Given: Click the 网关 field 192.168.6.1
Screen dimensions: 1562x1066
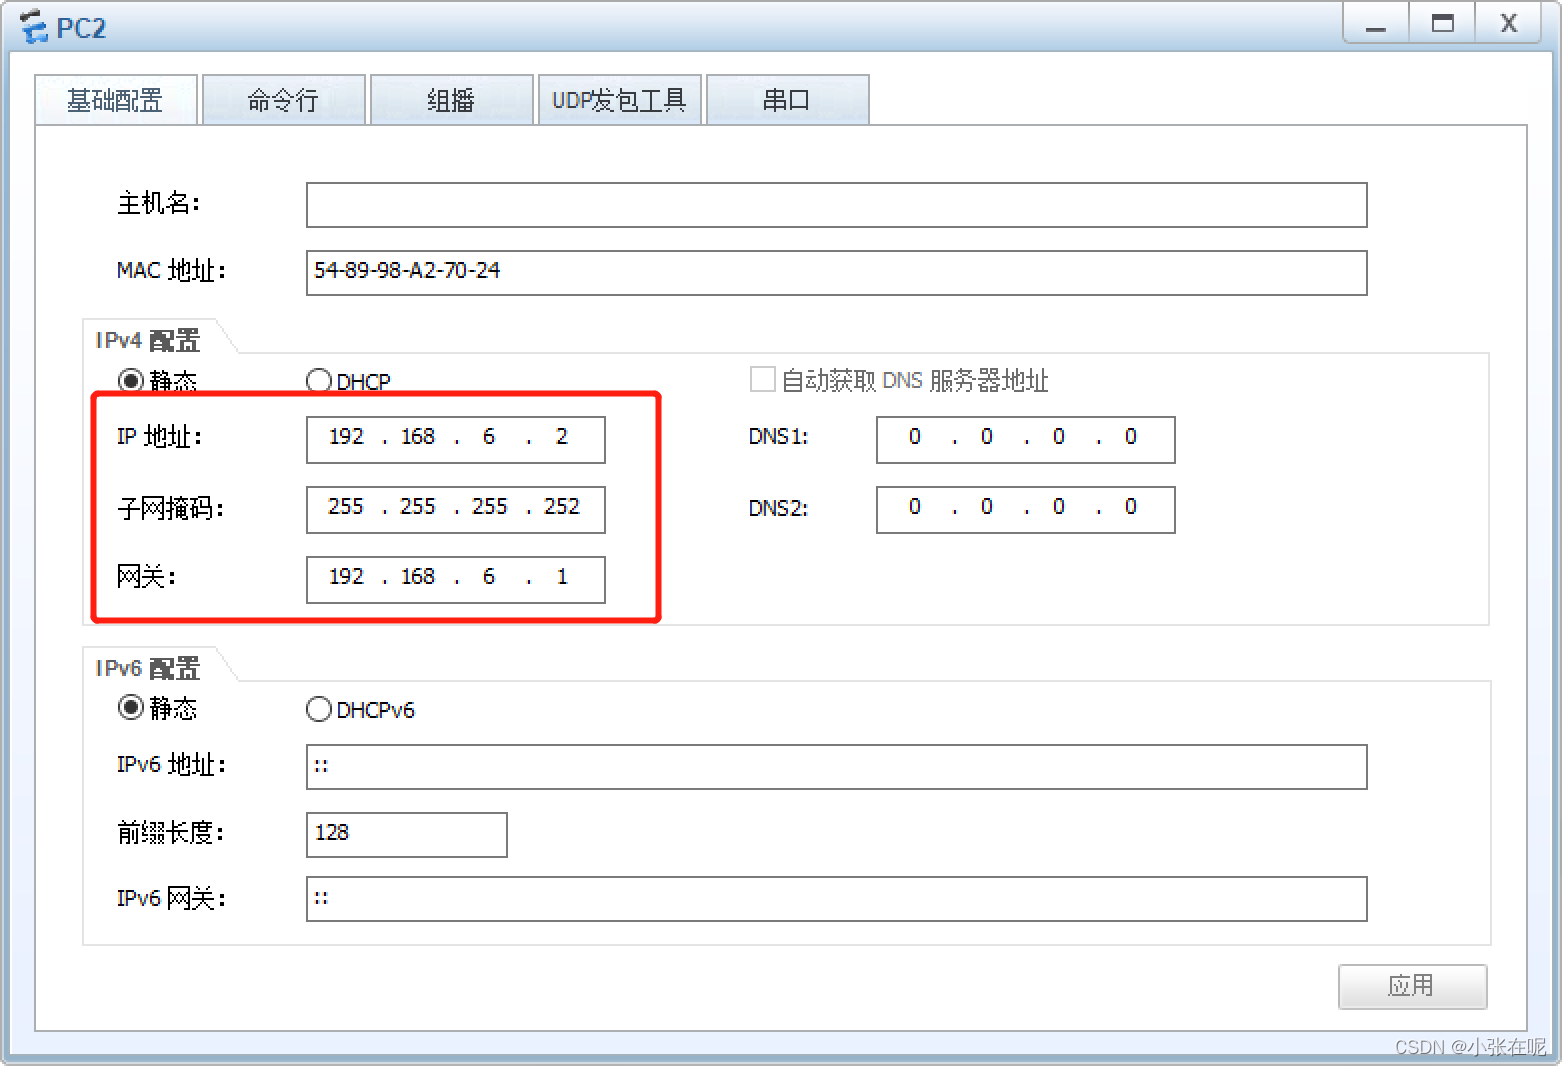Looking at the screenshot, I should pos(456,580).
